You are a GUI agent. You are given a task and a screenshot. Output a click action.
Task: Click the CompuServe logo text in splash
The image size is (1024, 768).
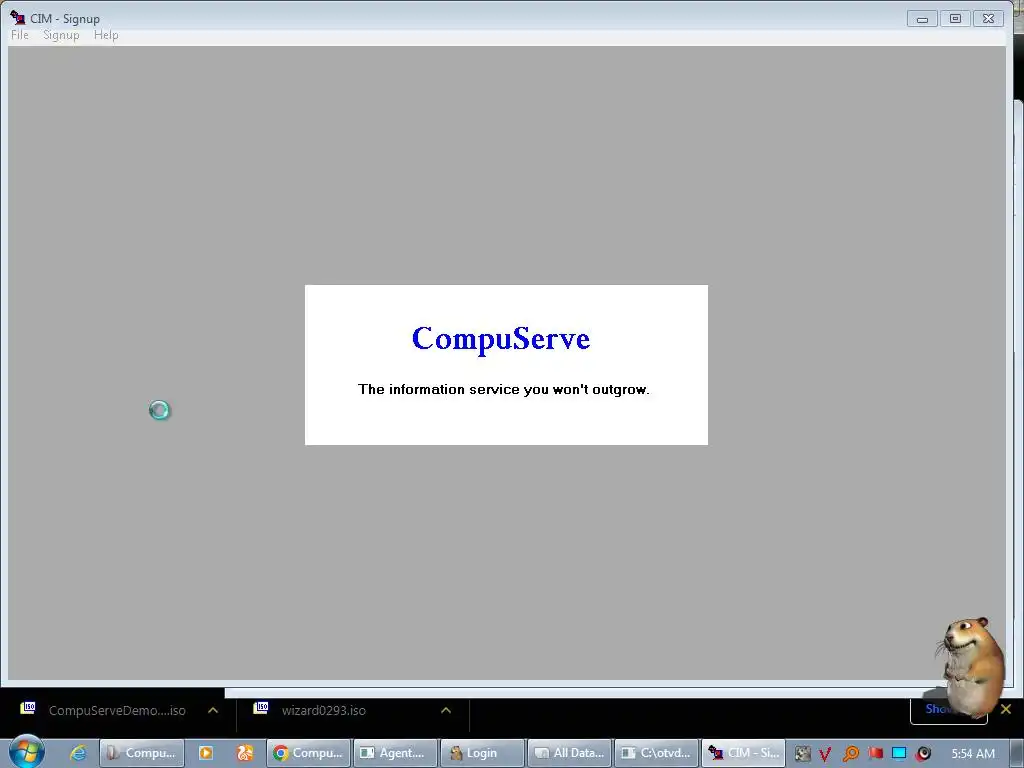[x=501, y=339]
